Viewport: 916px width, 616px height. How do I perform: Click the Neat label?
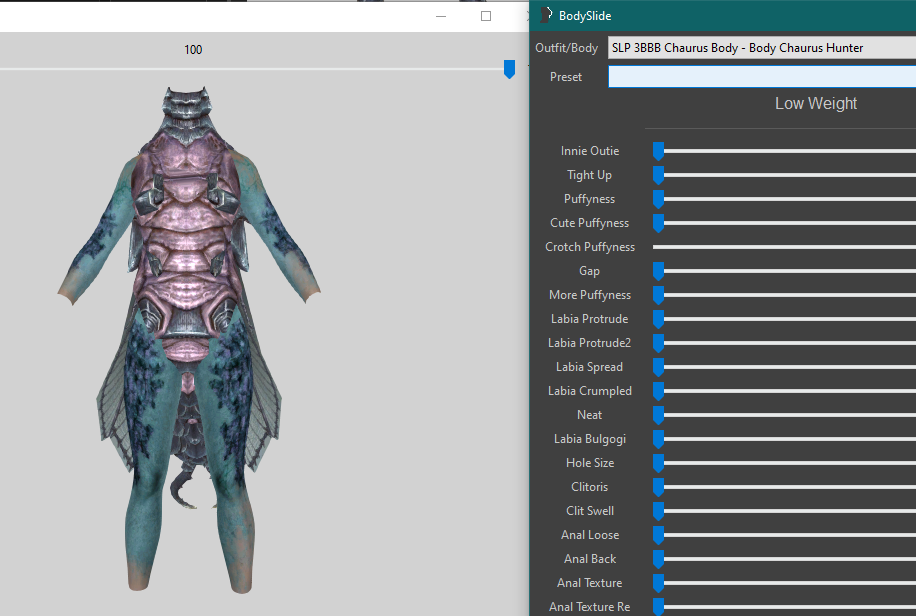589,415
